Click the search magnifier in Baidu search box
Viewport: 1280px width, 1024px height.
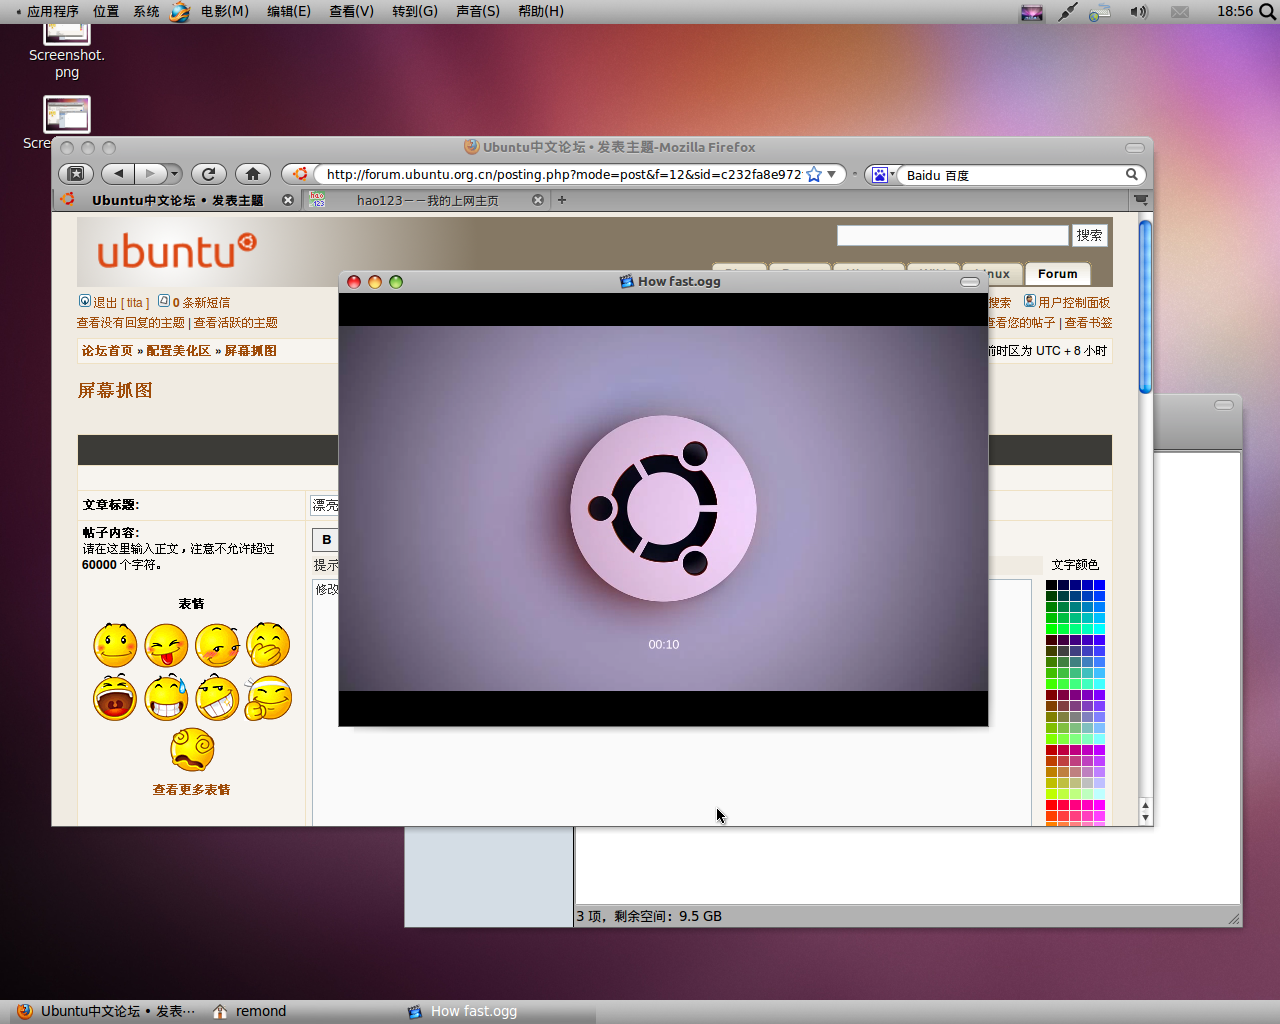(1132, 174)
